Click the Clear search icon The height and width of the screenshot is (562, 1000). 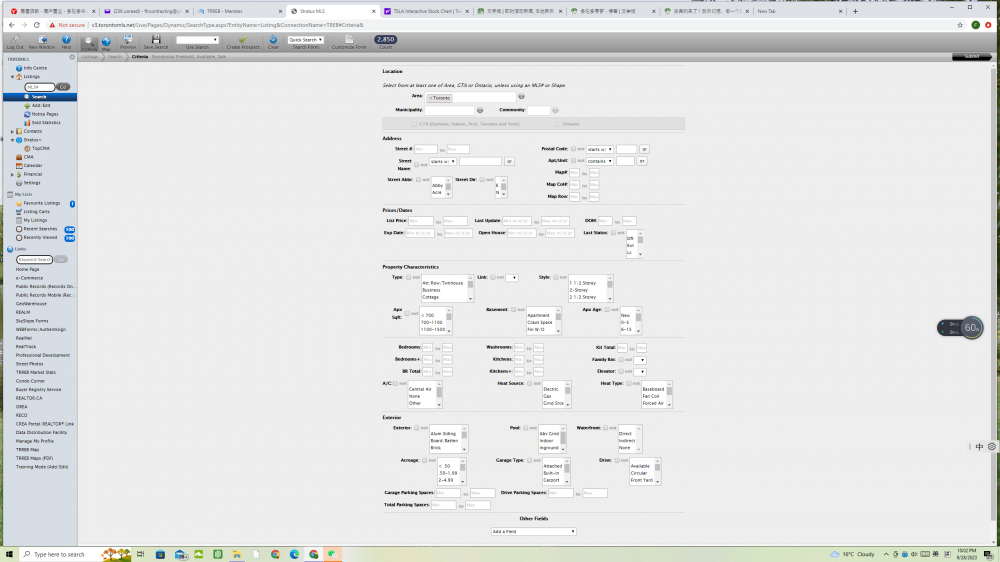(x=273, y=41)
